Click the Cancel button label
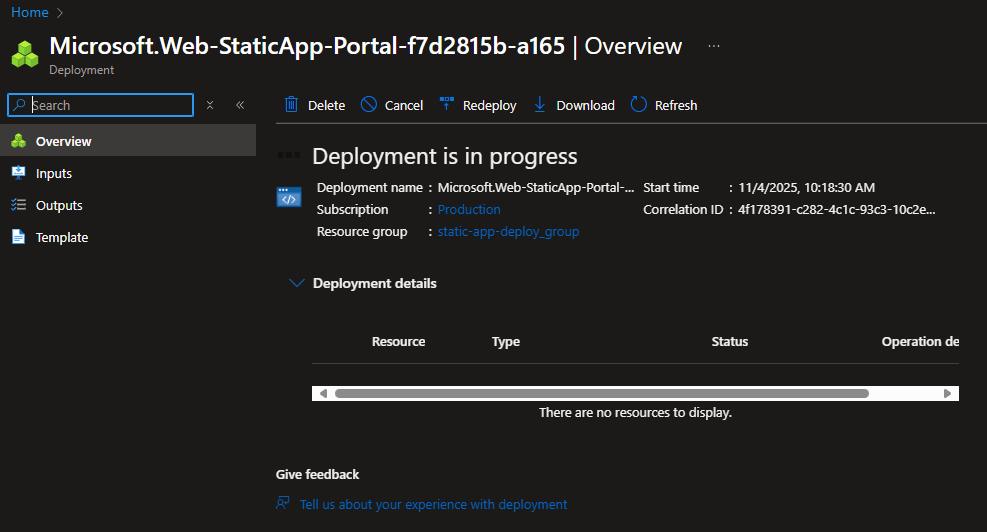This screenshot has width=987, height=532. [x=403, y=105]
